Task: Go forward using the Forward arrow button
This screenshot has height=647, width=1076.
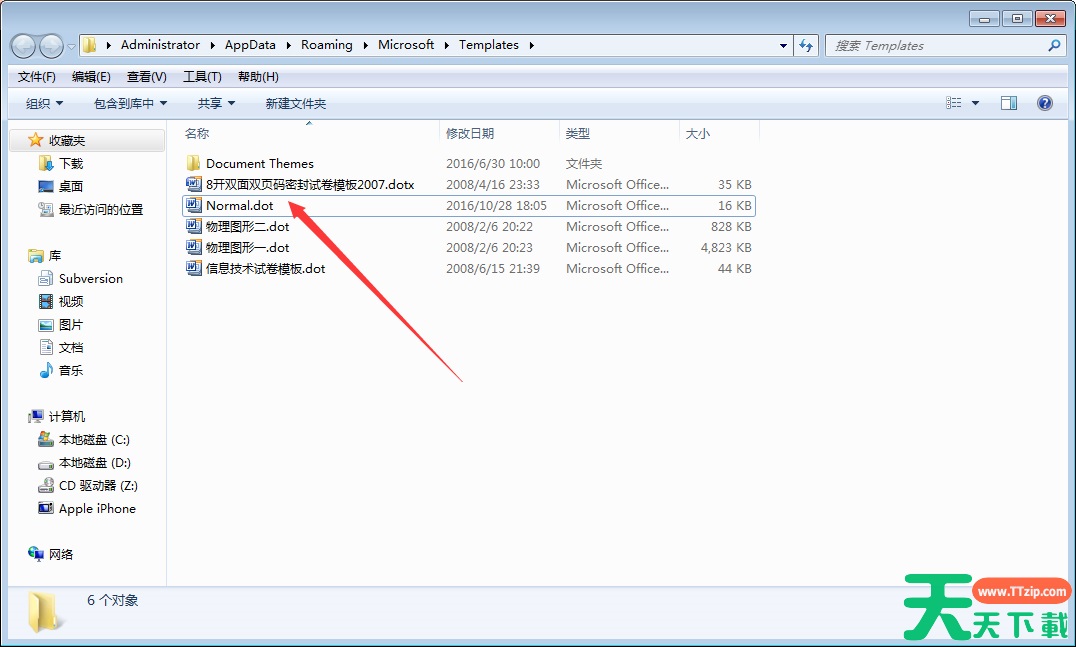Action: pyautogui.click(x=51, y=46)
